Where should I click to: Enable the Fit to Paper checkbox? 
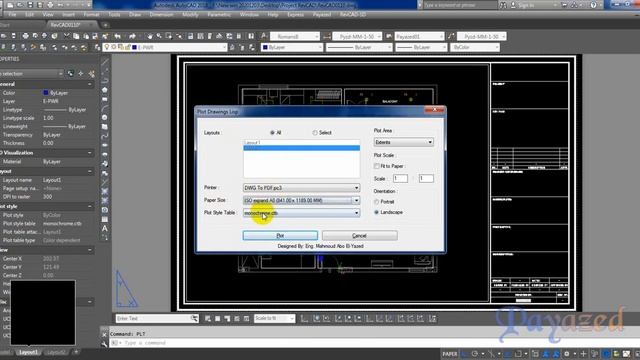click(376, 166)
